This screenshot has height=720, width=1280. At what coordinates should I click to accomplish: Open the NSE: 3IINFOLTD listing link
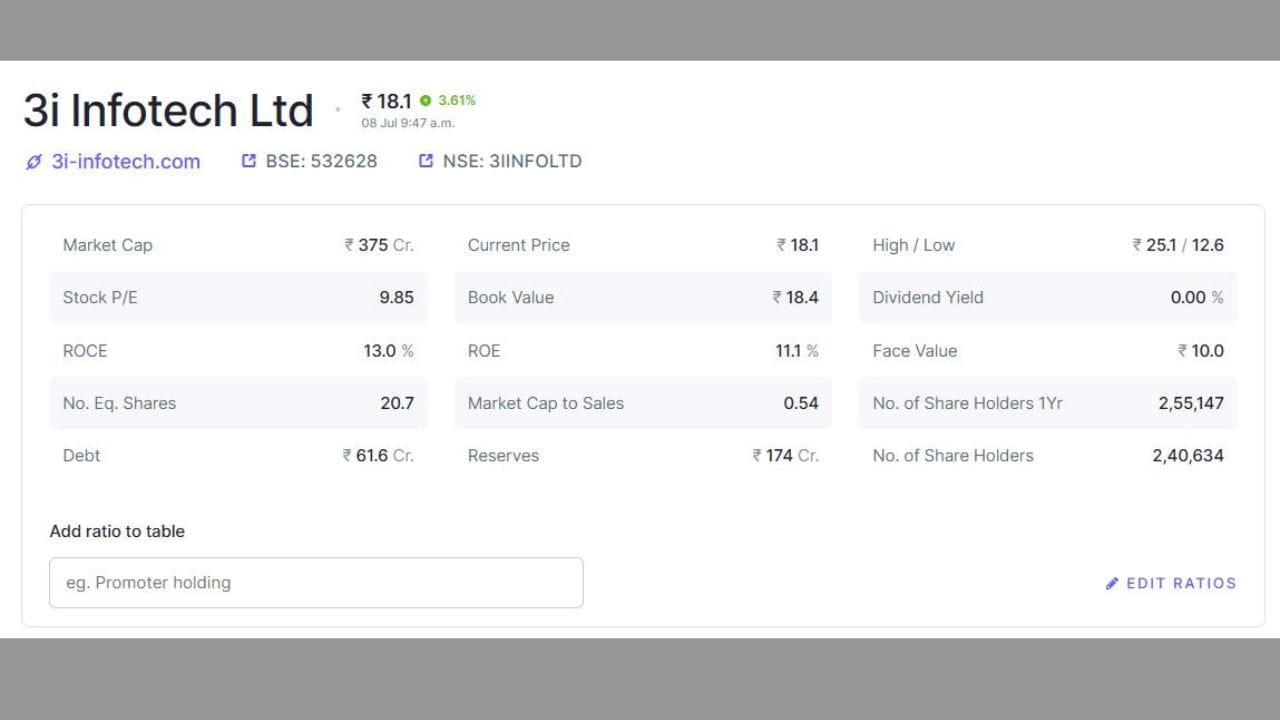pyautogui.click(x=512, y=161)
